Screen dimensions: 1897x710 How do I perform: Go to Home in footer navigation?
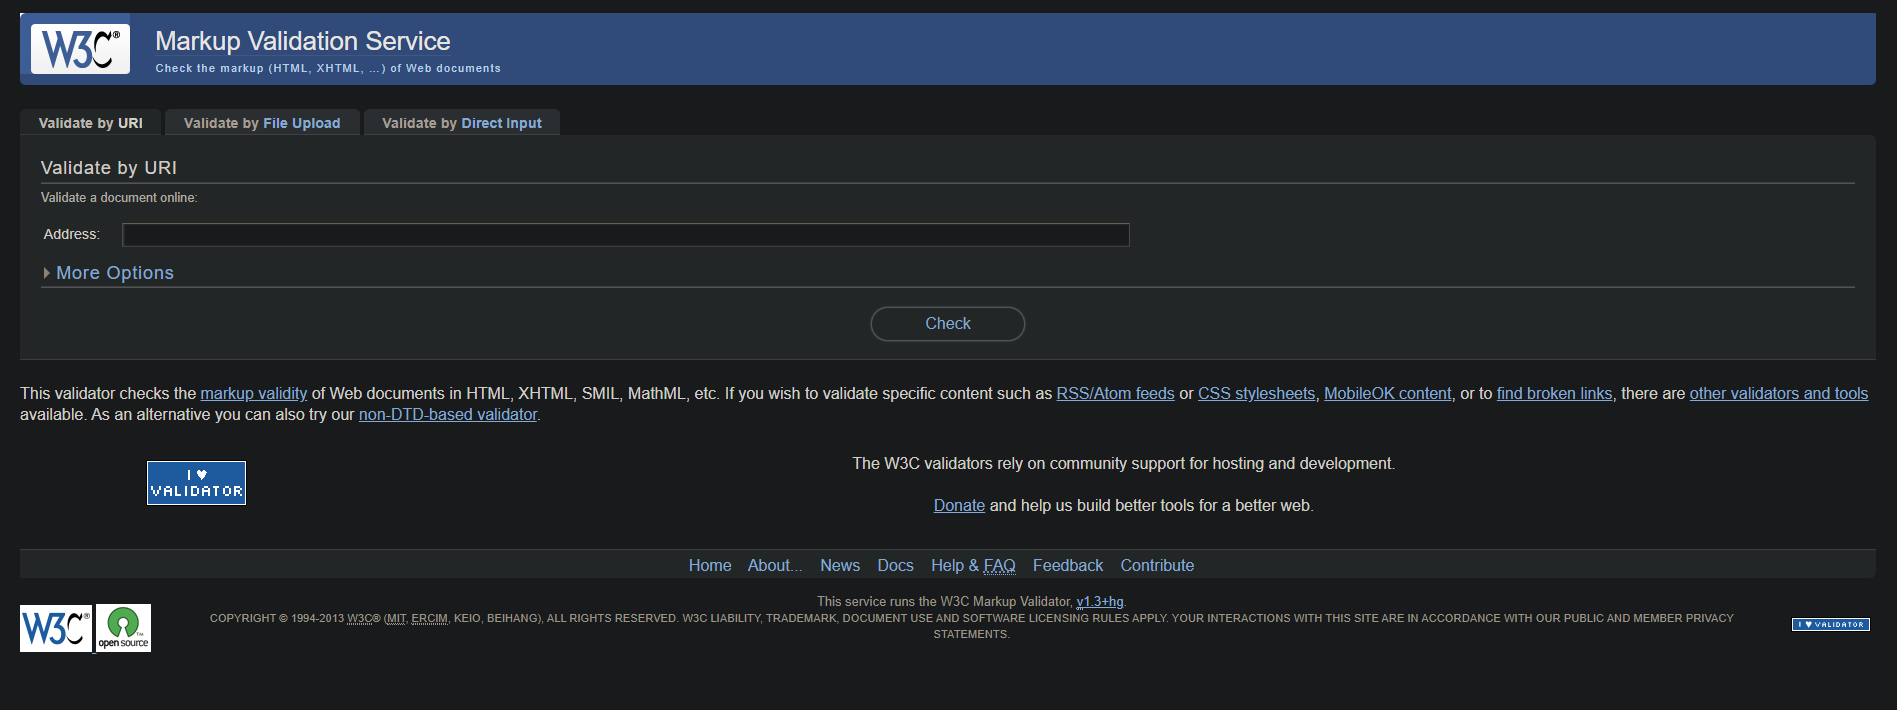click(710, 566)
